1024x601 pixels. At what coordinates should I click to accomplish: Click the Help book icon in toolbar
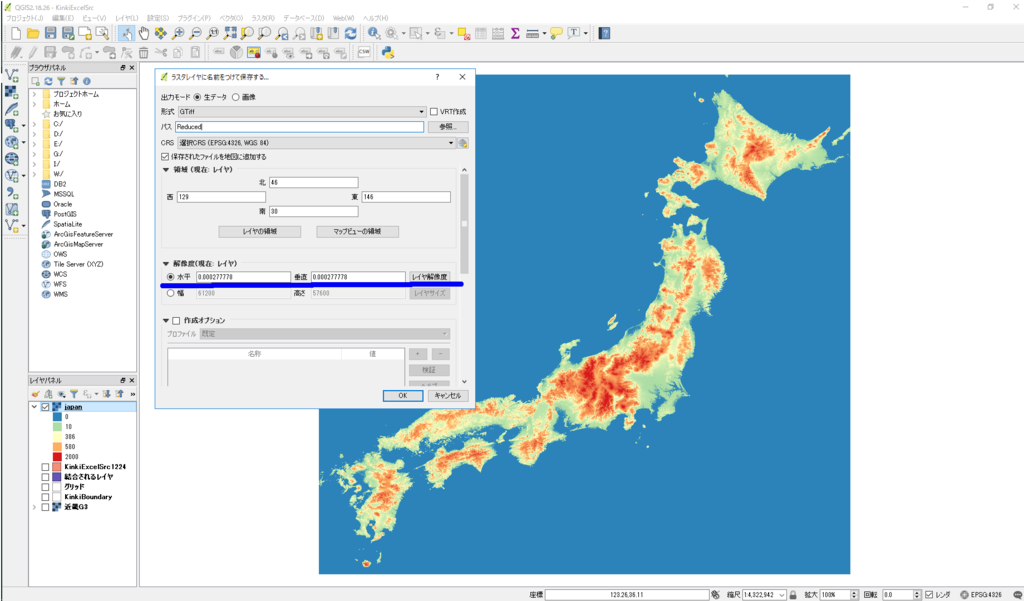[604, 33]
